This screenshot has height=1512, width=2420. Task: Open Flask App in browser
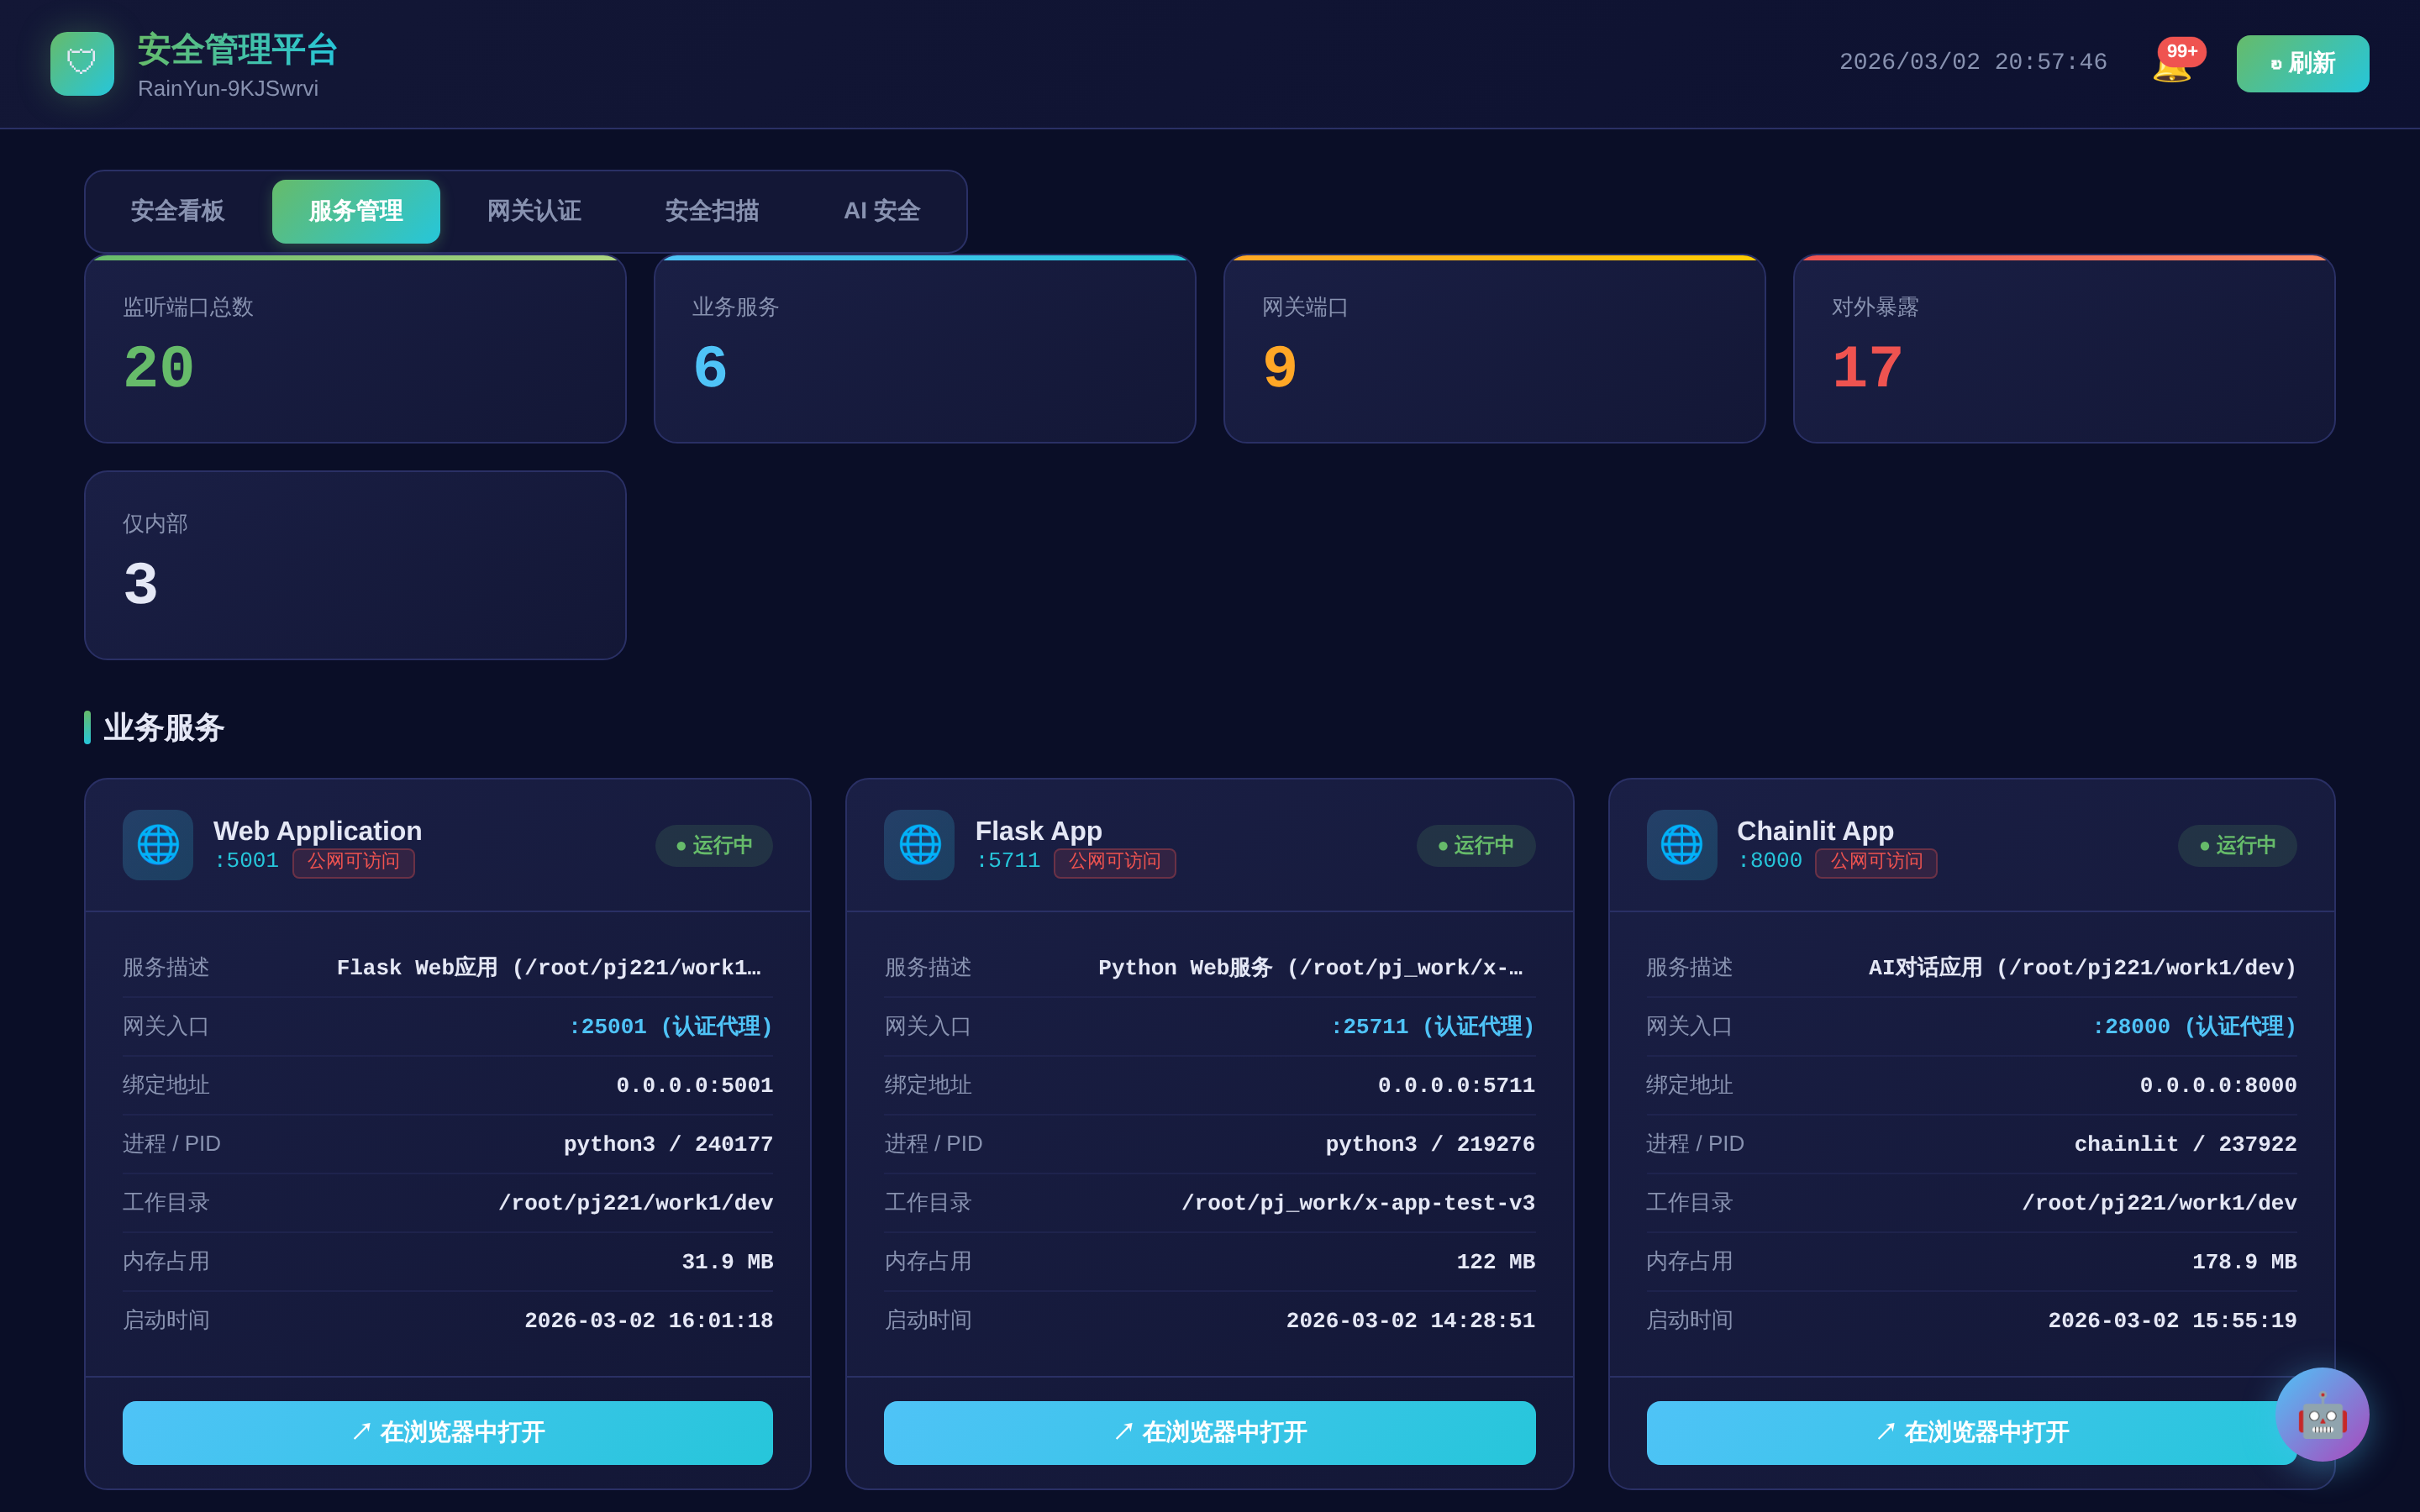pyautogui.click(x=1209, y=1432)
